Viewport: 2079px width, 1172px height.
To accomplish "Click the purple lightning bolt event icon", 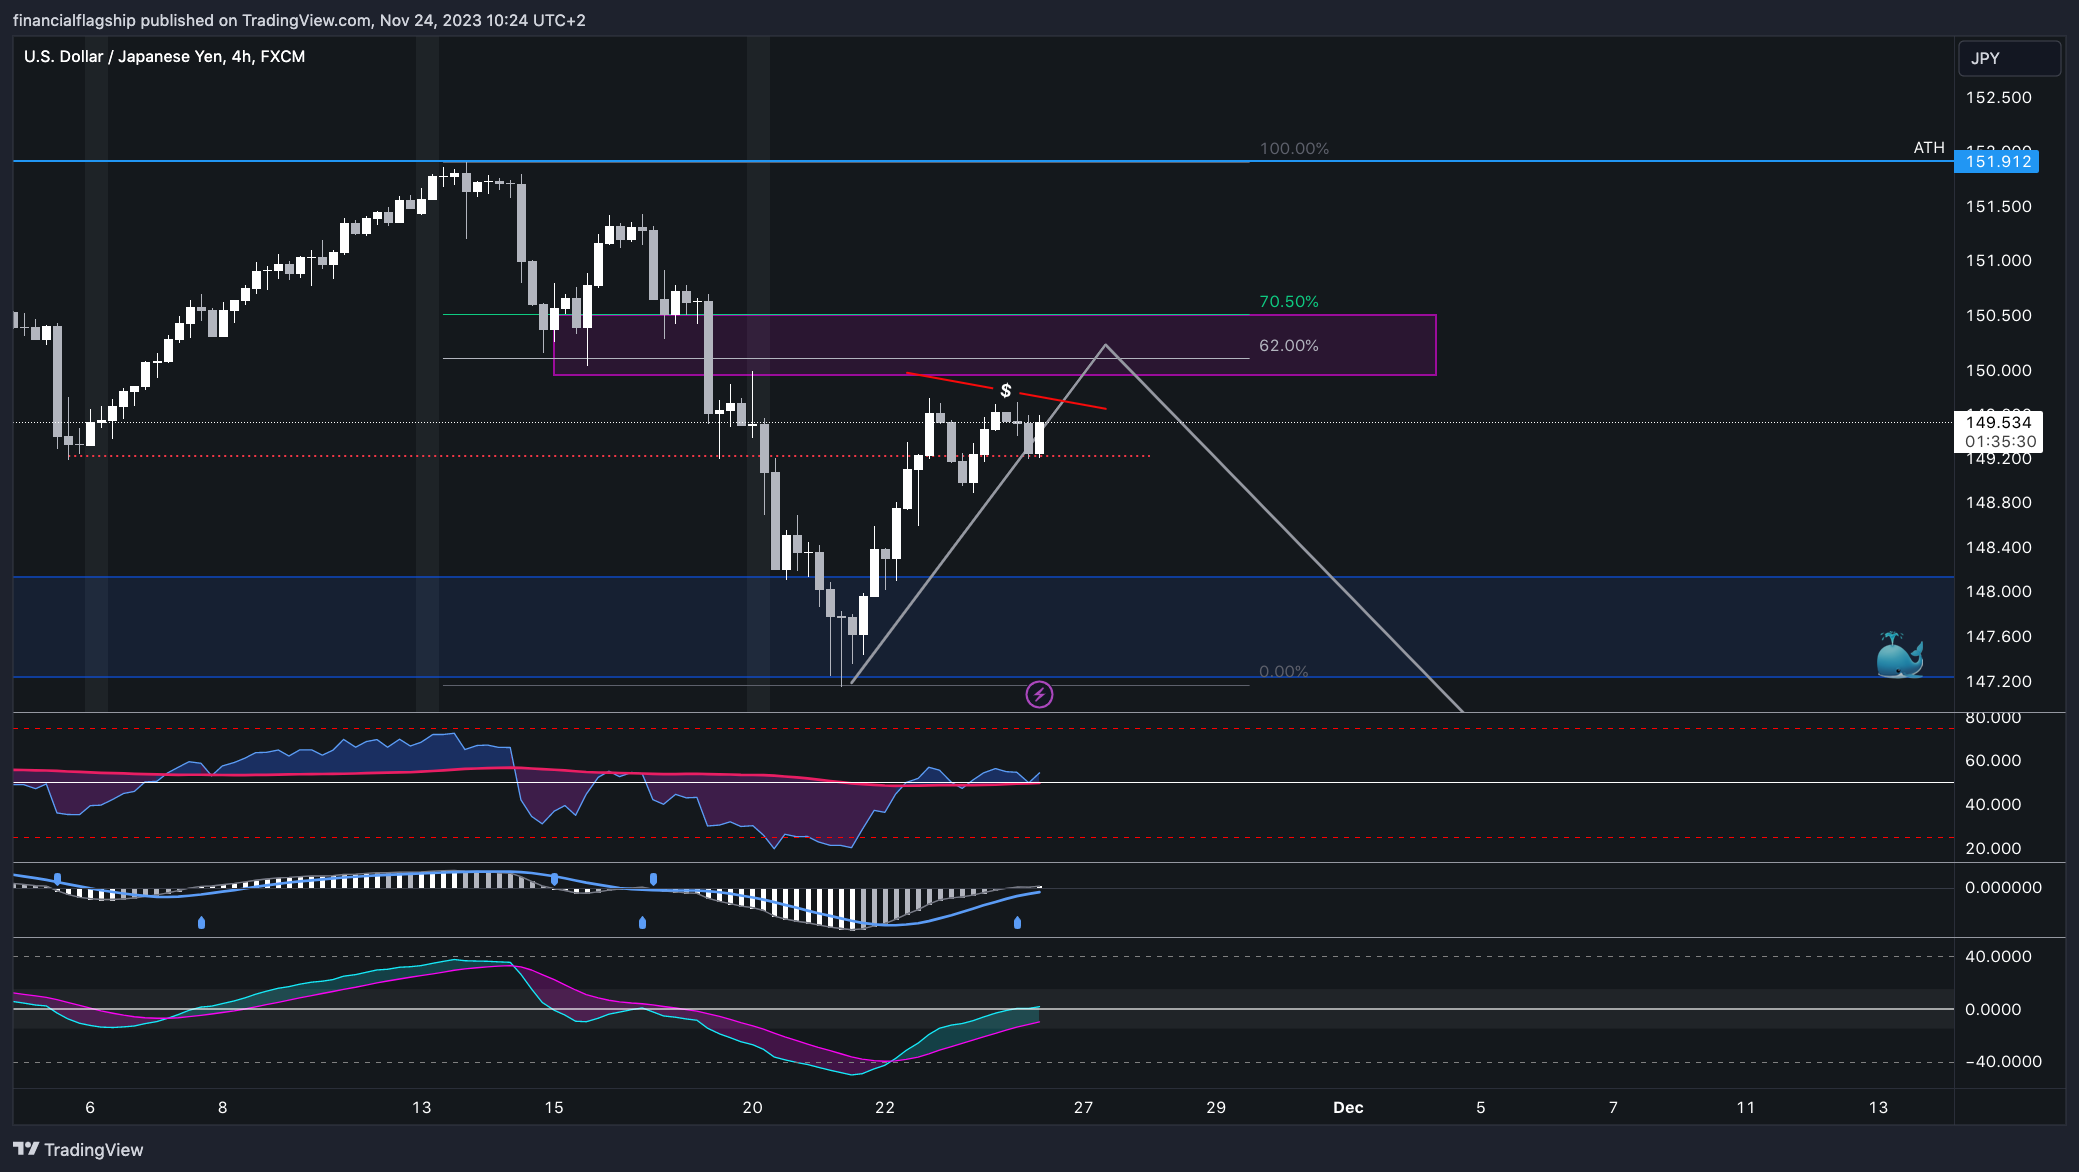I will [x=1039, y=694].
